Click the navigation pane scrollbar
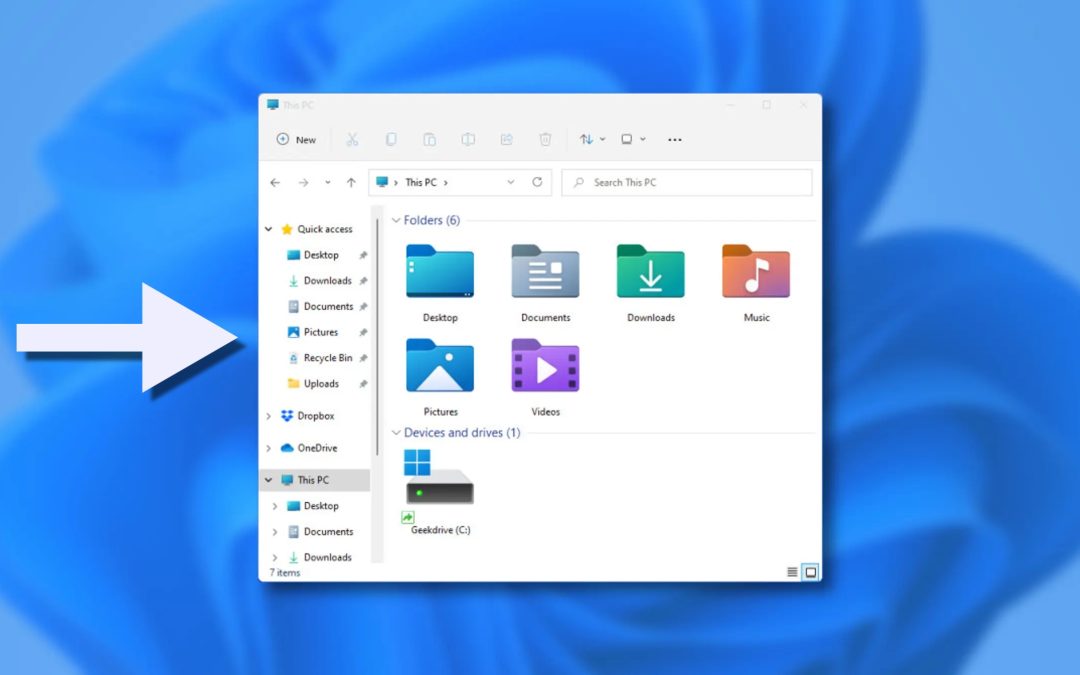Screen dimensions: 1080x675 click(377, 338)
